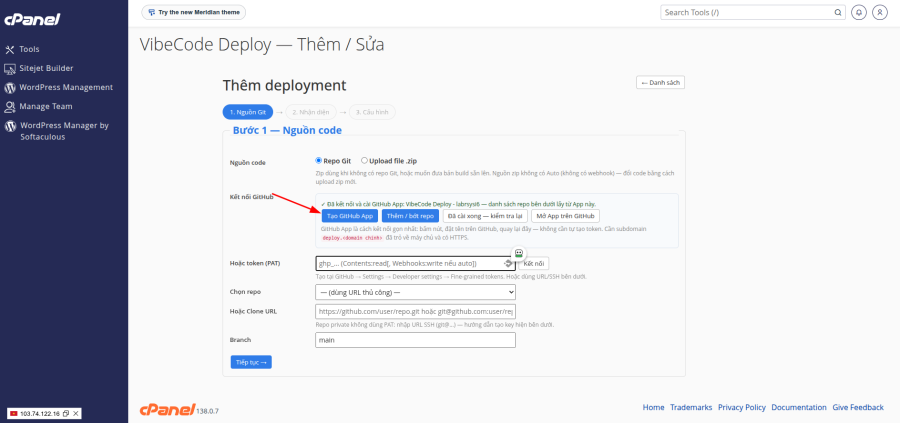Image resolution: width=900 pixels, height=423 pixels.
Task: Open the Chọn repo dropdown
Action: 416,292
